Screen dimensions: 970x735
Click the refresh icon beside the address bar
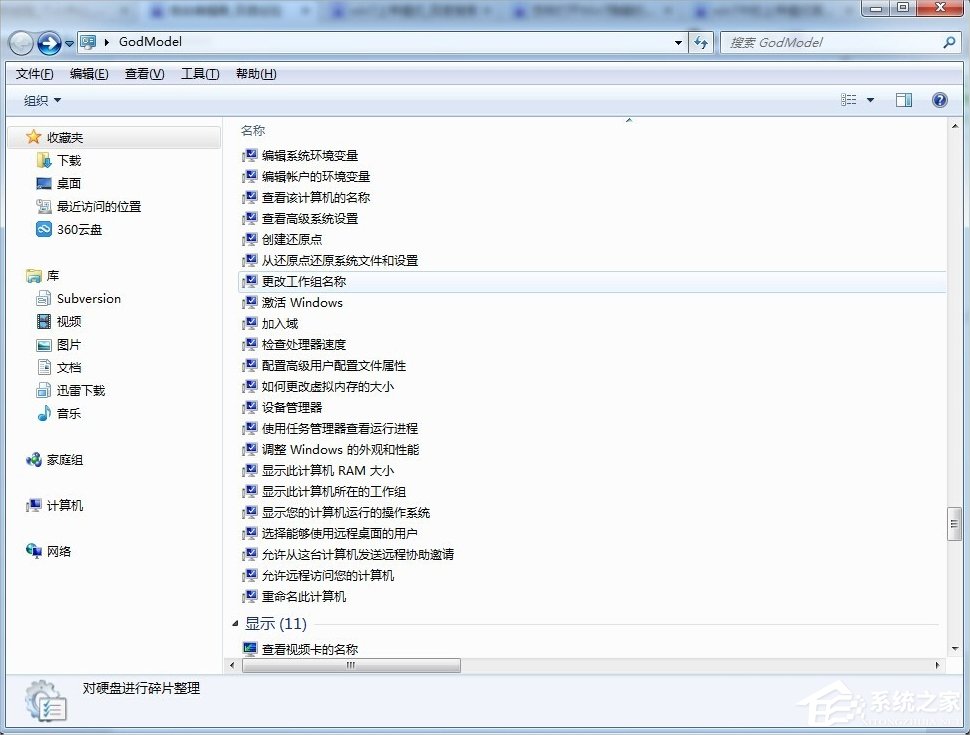701,41
